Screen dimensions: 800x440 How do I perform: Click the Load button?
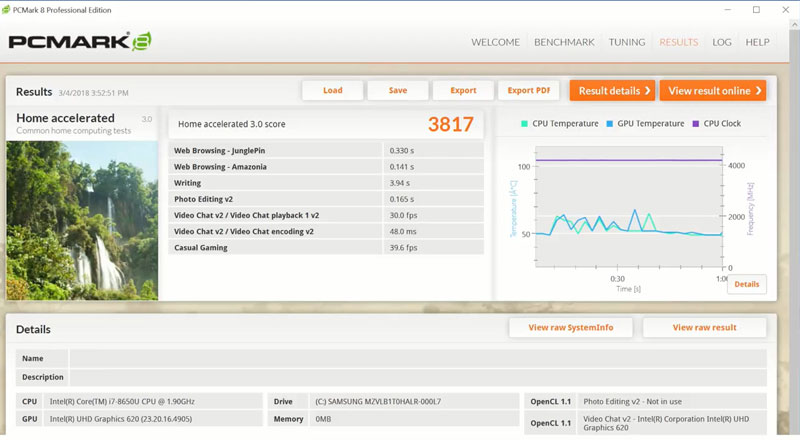pyautogui.click(x=333, y=90)
